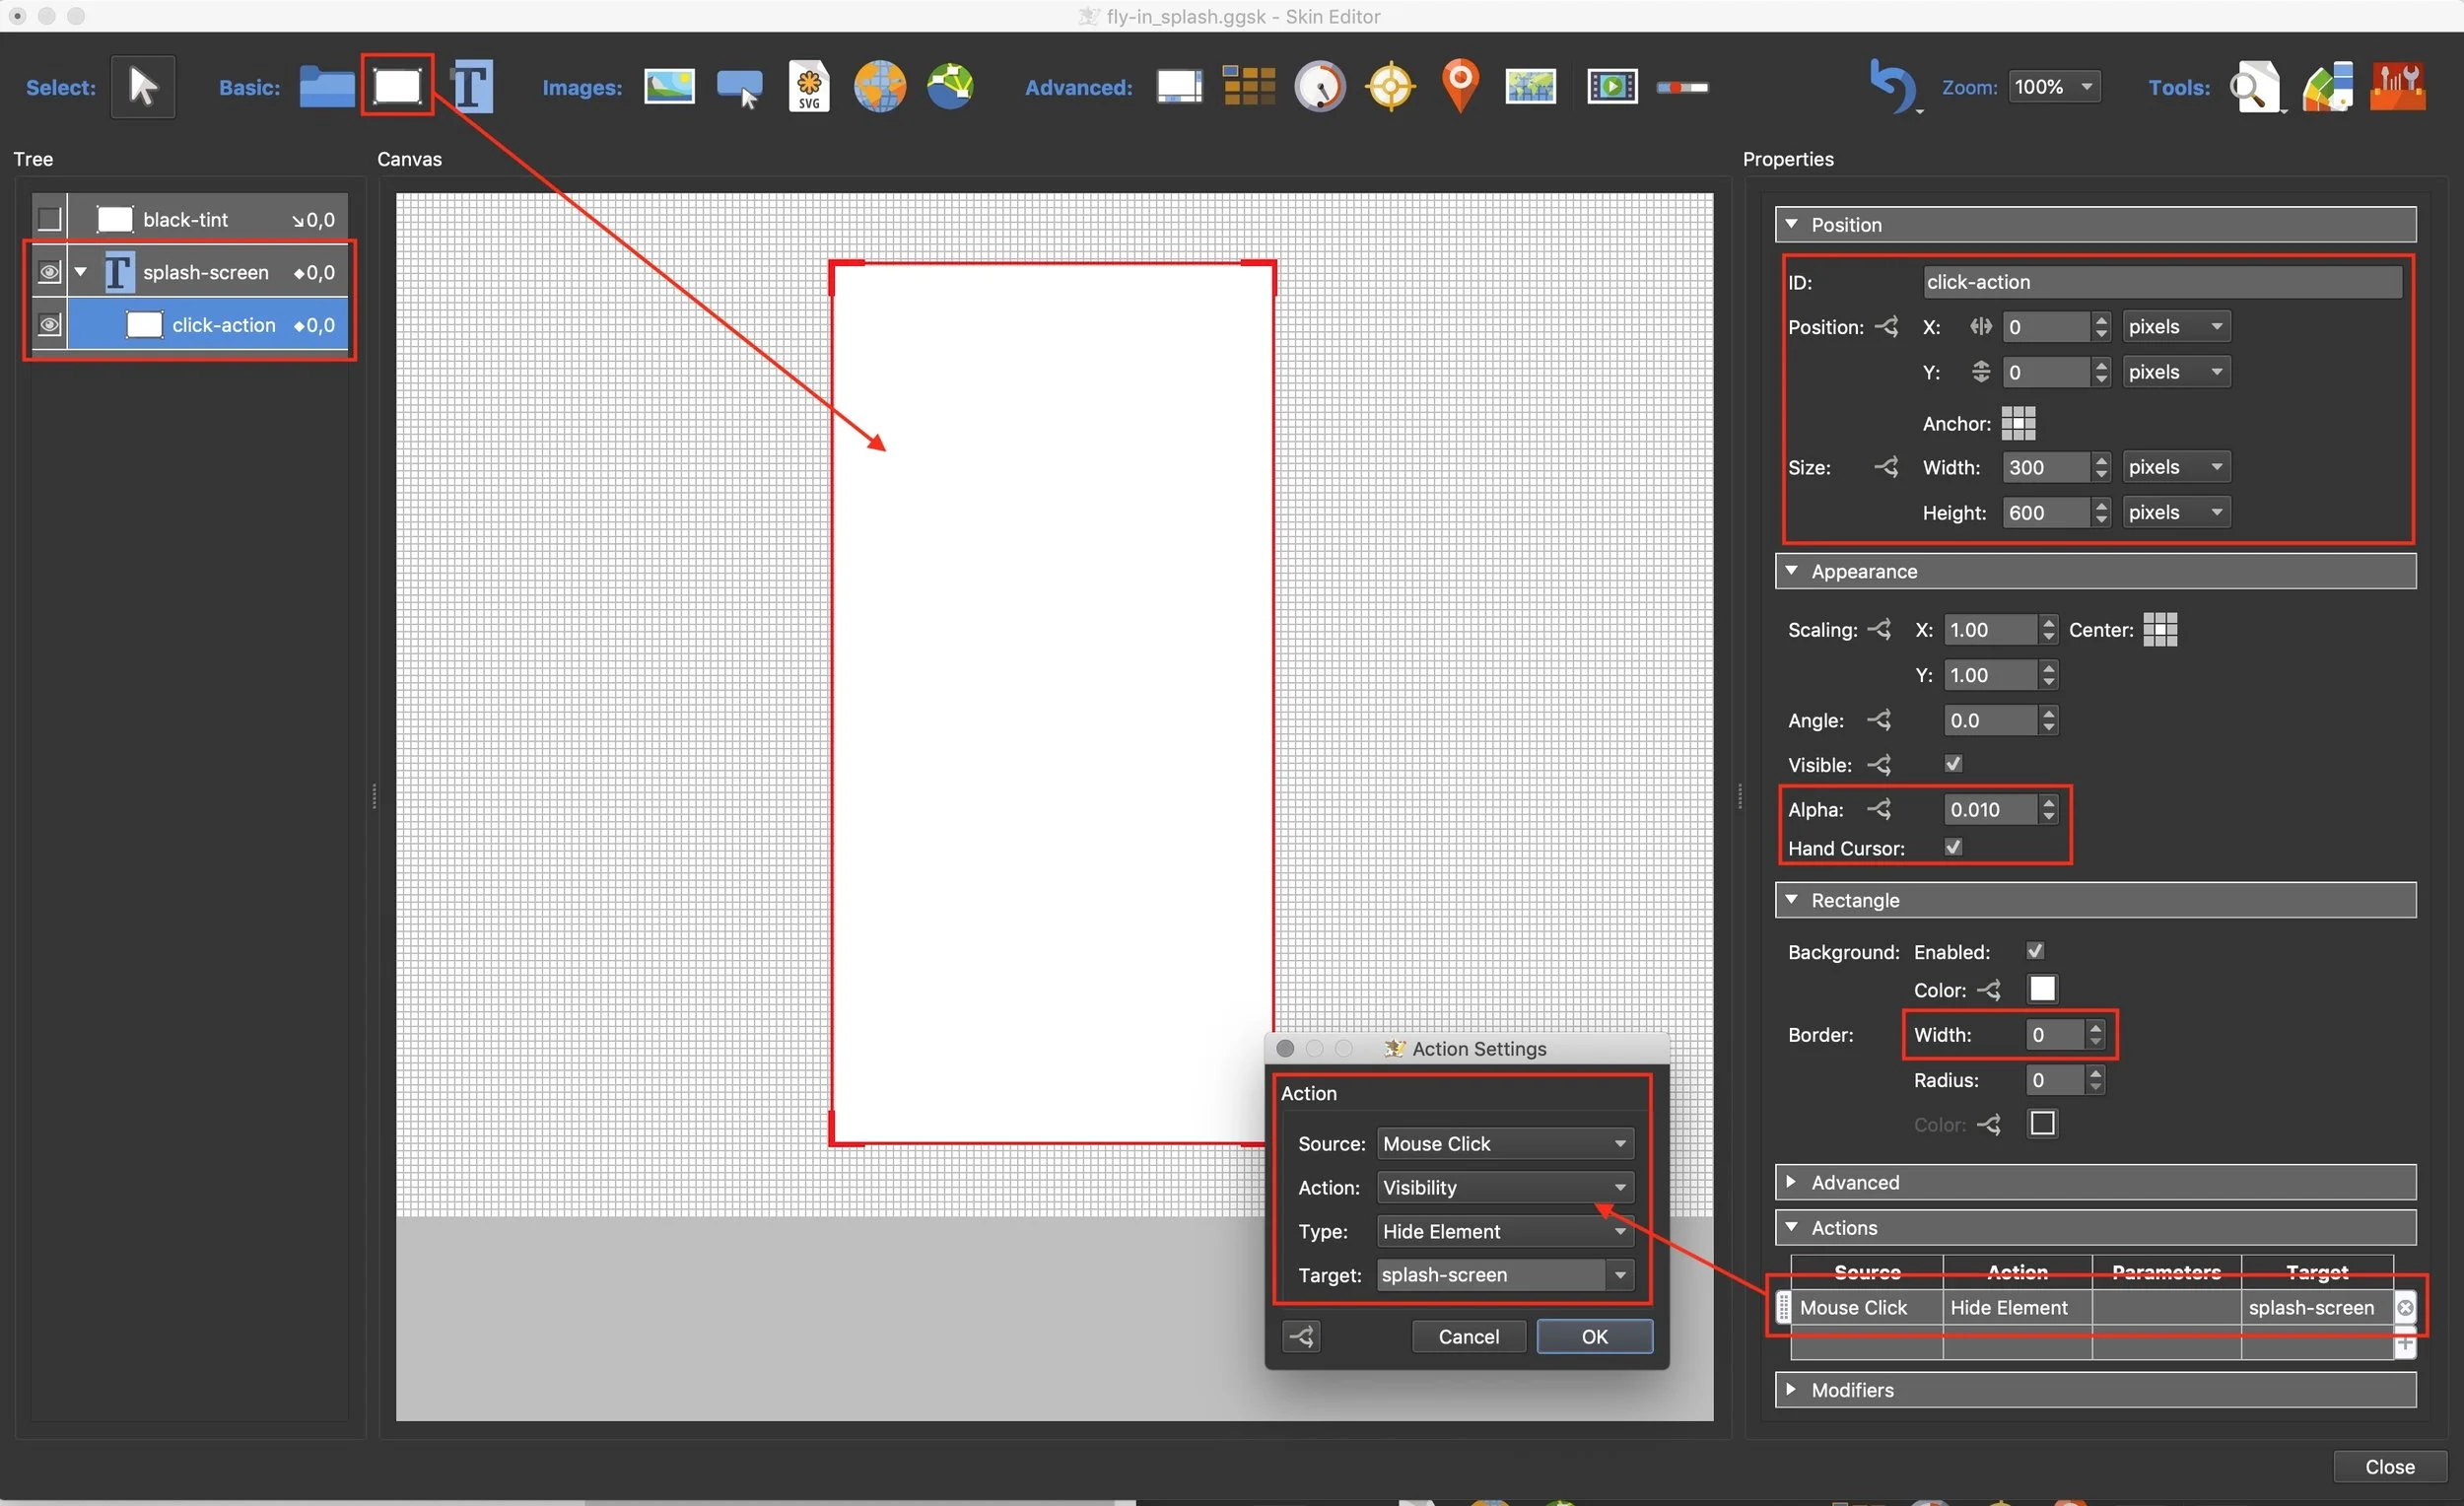The image size is (2464, 1506).
Task: Click the Position logic block icon
Action: (1887, 327)
